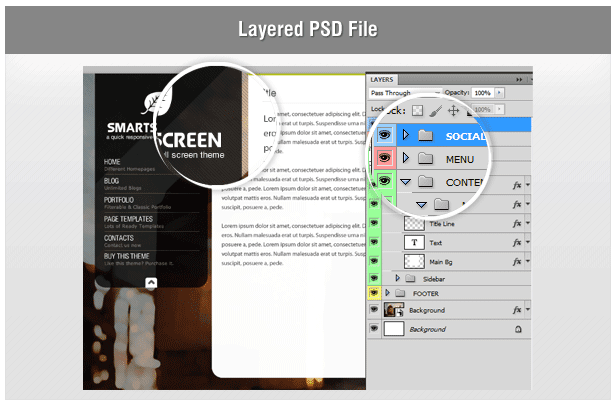The height and width of the screenshot is (405, 616).
Task: Click the fx icon on the Main Bg layer
Action: coord(517,262)
